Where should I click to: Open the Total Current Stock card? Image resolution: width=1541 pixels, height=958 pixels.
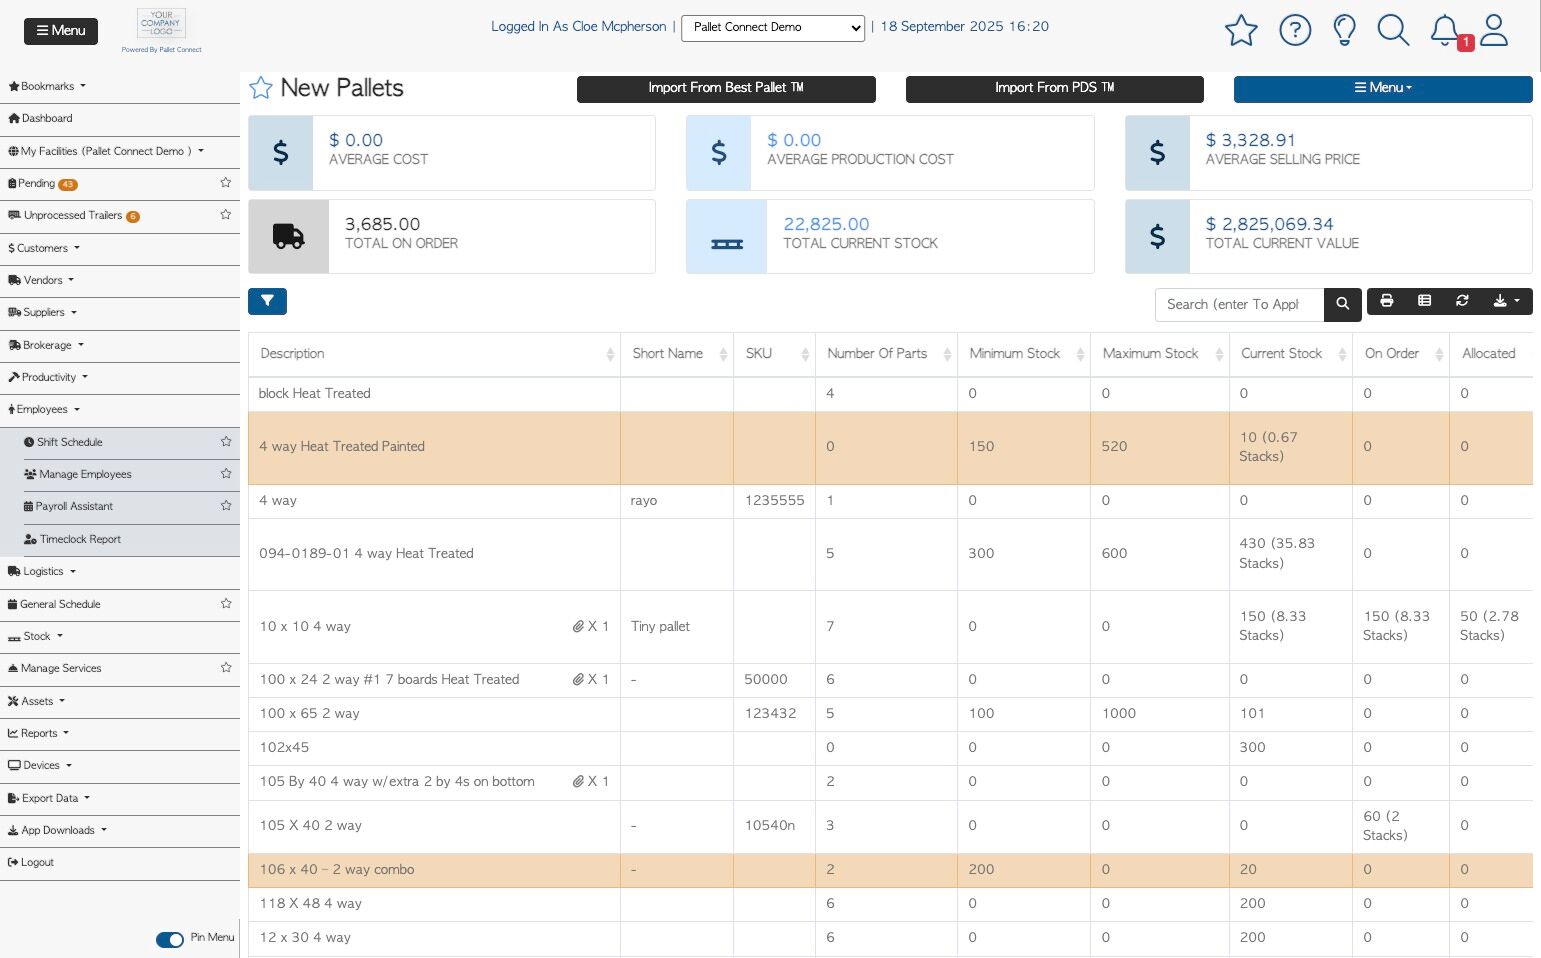coord(890,236)
